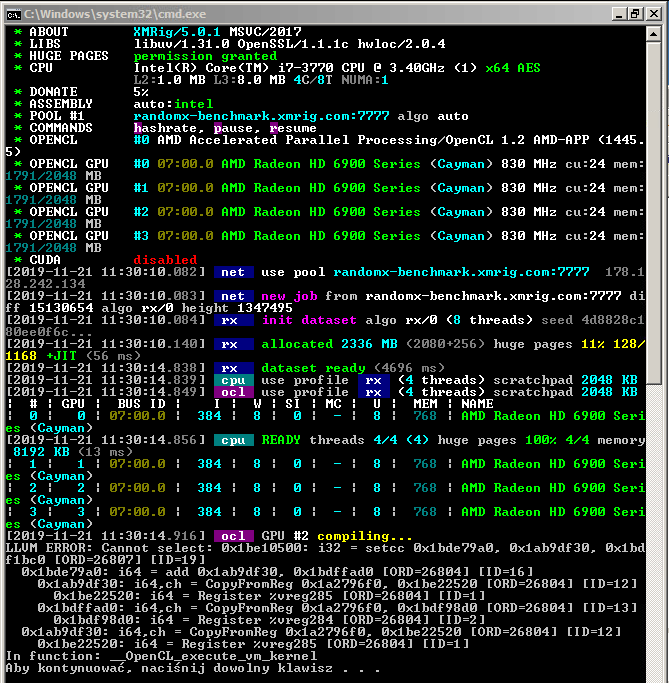Click the 'BUS ID' column header

point(141,404)
